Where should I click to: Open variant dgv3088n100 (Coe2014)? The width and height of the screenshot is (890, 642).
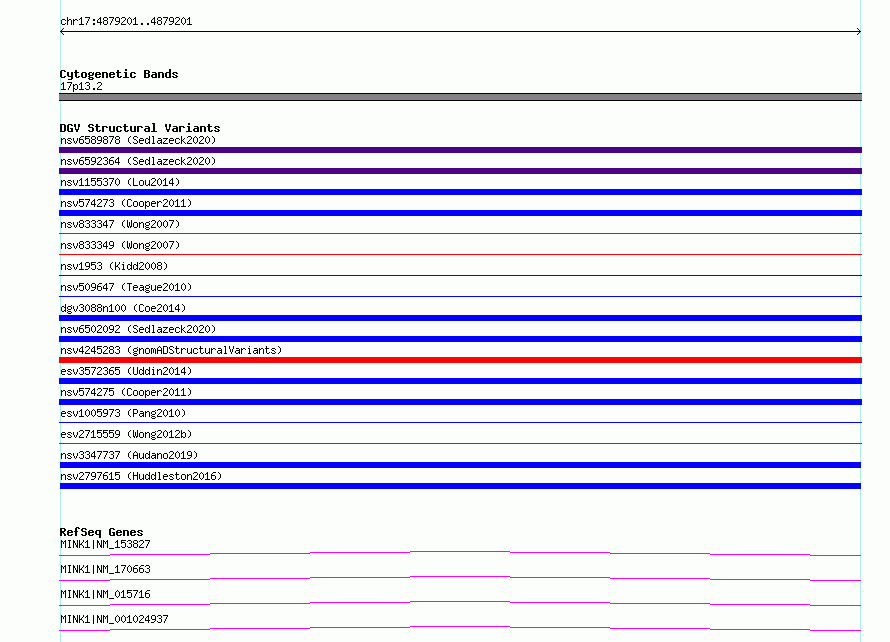(123, 308)
